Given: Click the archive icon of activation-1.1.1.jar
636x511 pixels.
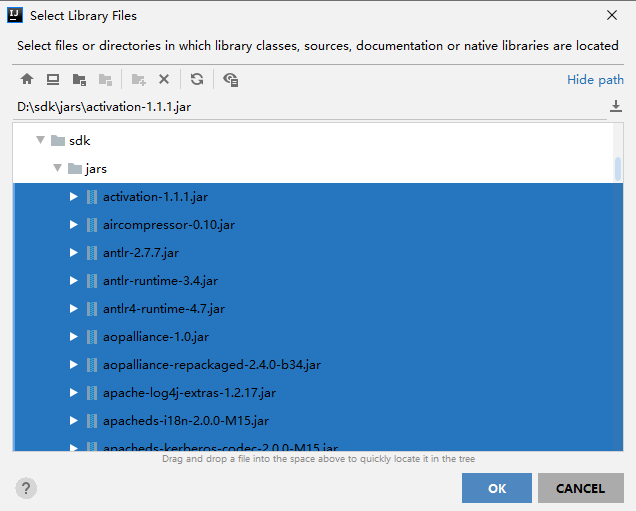Looking at the screenshot, I should (x=92, y=197).
